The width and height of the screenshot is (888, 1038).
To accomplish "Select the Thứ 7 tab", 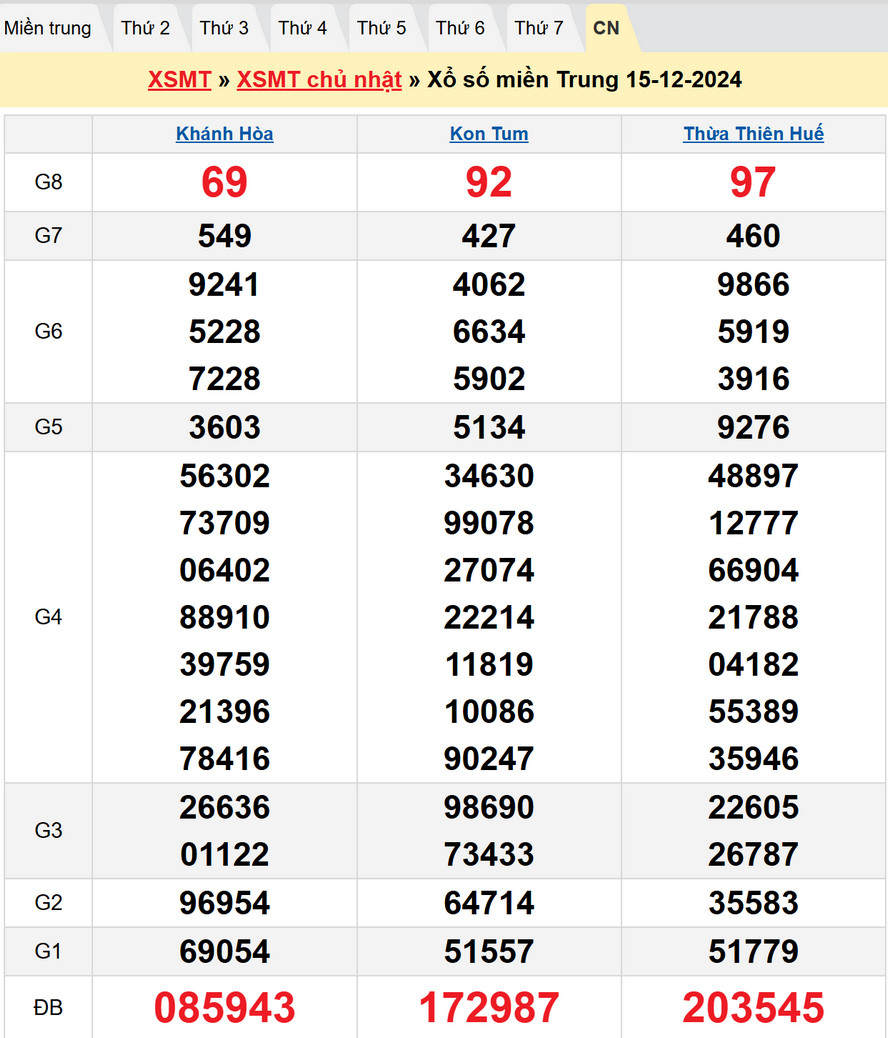I will pyautogui.click(x=539, y=28).
